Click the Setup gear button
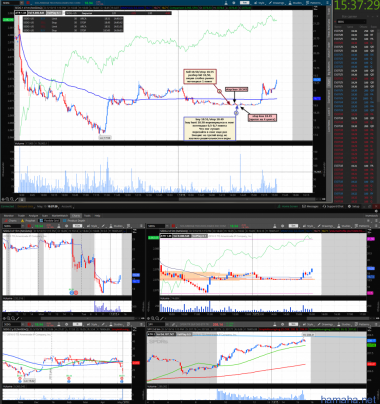Viewport: 380px width, 404px height. (x=354, y=206)
